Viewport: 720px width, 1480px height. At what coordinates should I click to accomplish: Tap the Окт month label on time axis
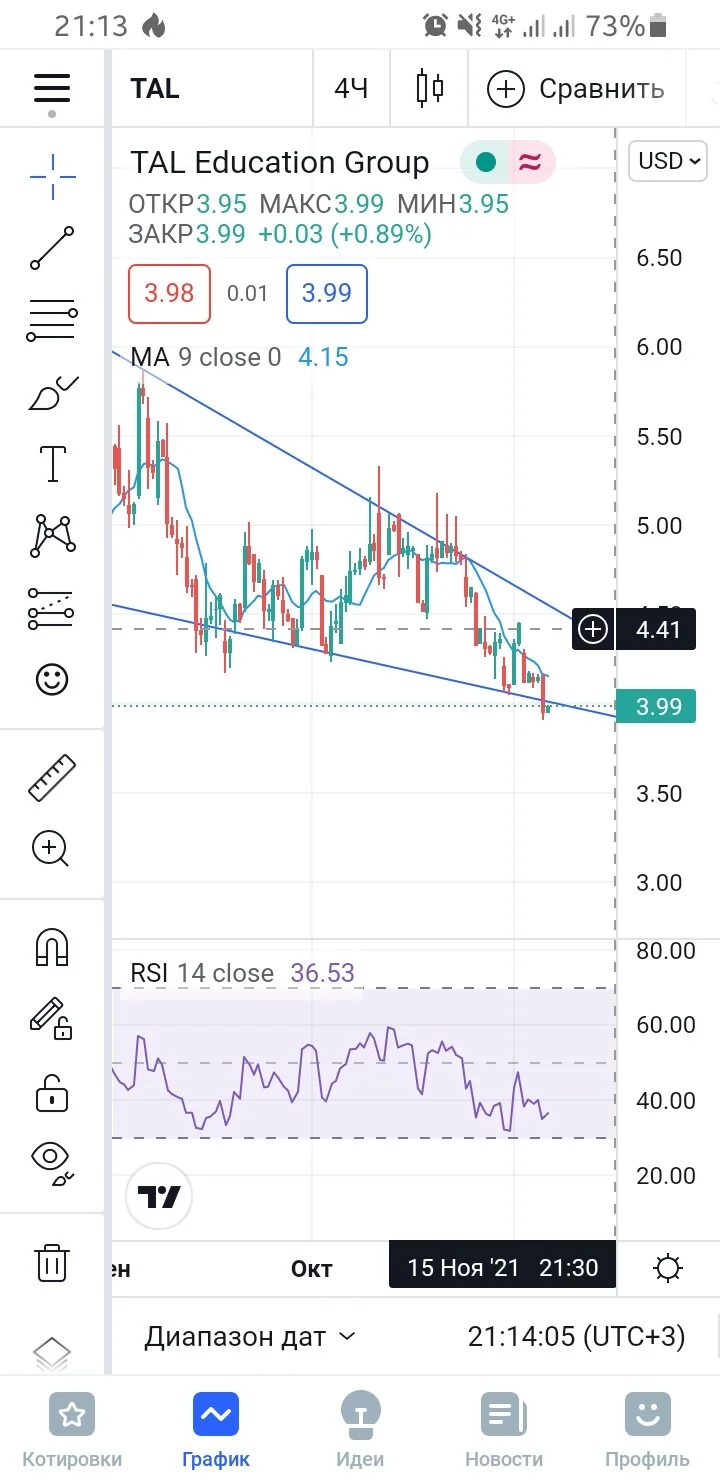pyautogui.click(x=311, y=1269)
